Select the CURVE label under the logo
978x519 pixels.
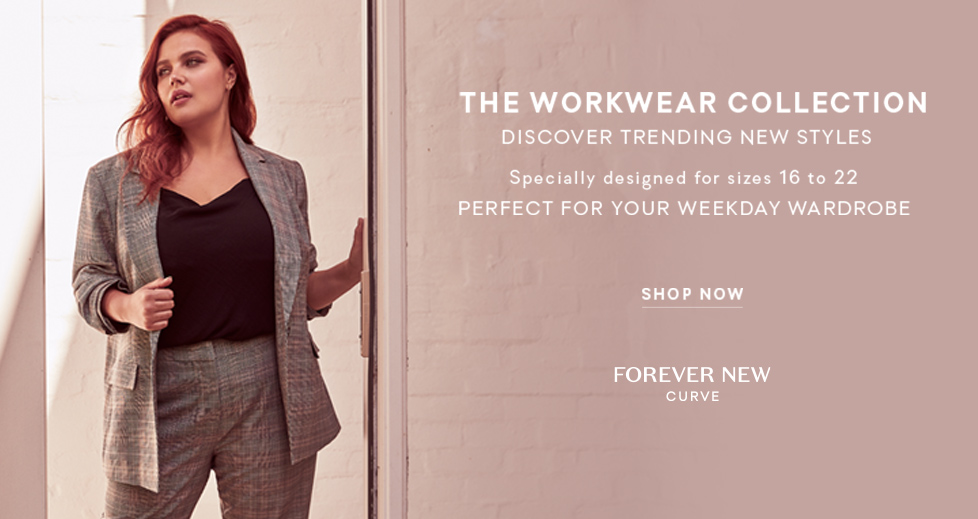pyautogui.click(x=692, y=396)
